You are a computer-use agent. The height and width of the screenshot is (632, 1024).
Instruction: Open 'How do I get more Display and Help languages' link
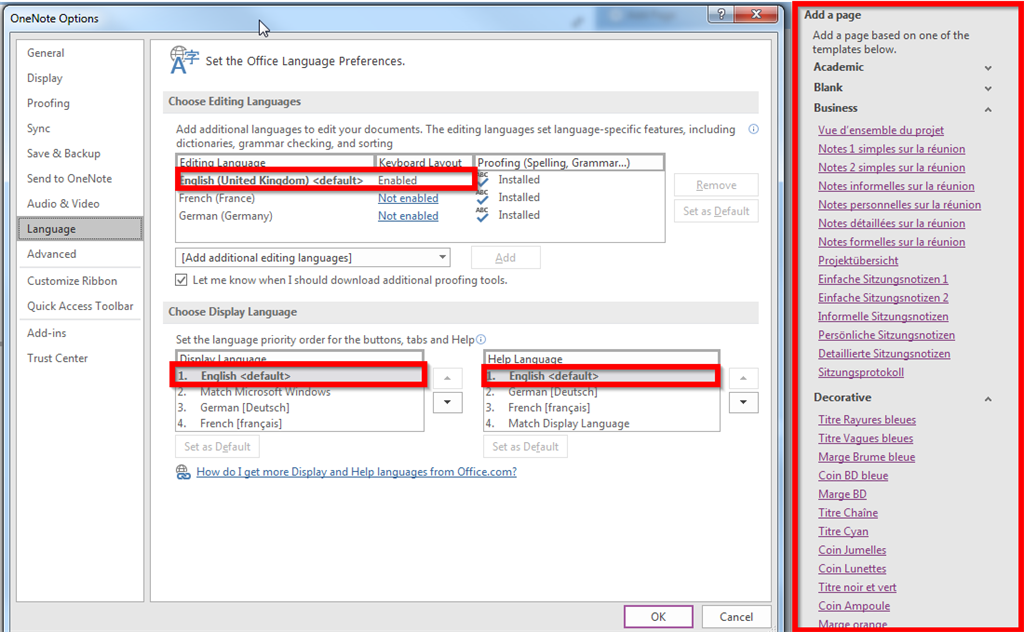(357, 471)
